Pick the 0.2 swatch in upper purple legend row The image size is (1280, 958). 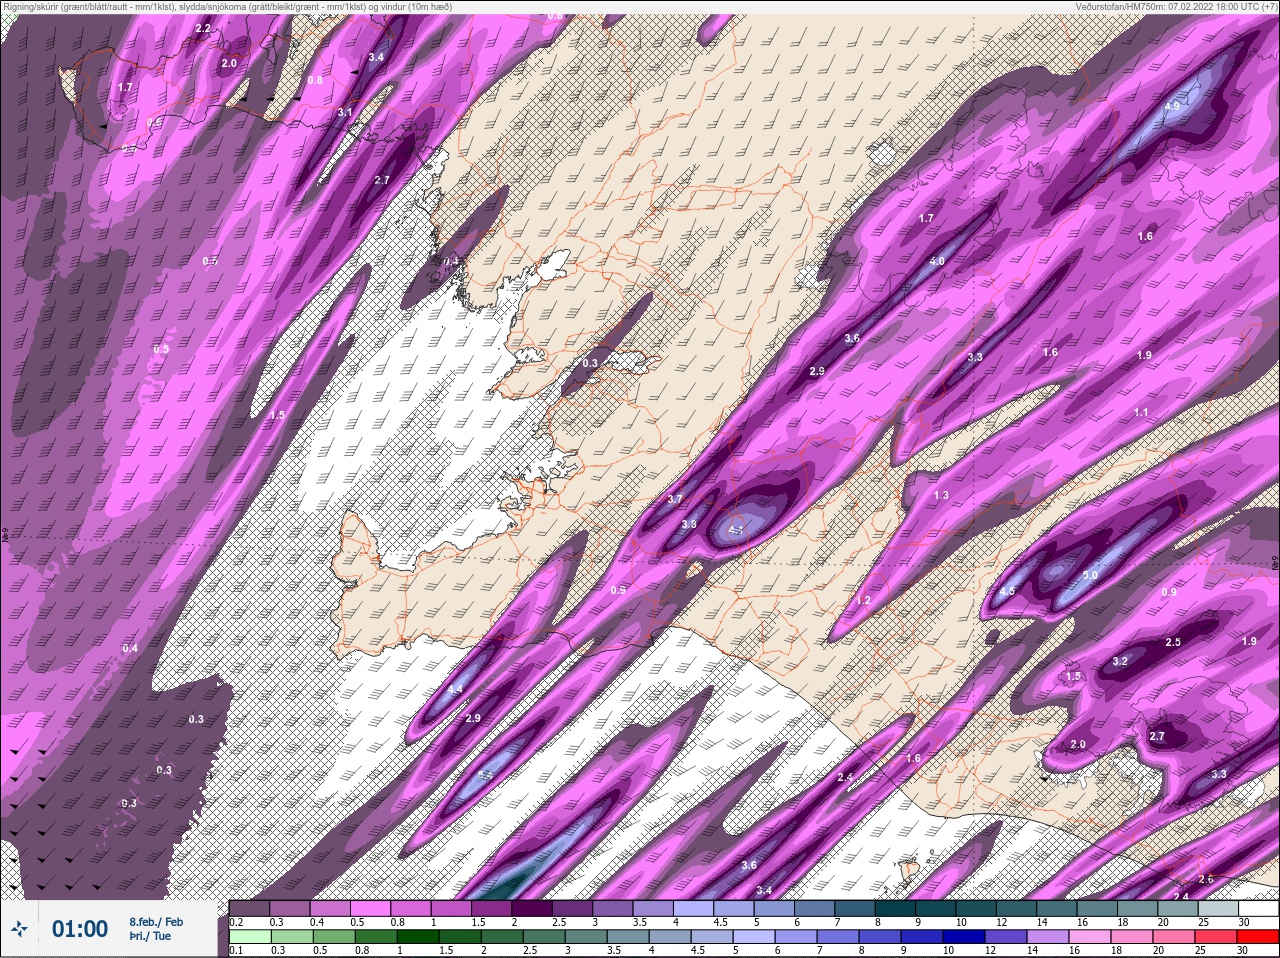pyautogui.click(x=249, y=908)
